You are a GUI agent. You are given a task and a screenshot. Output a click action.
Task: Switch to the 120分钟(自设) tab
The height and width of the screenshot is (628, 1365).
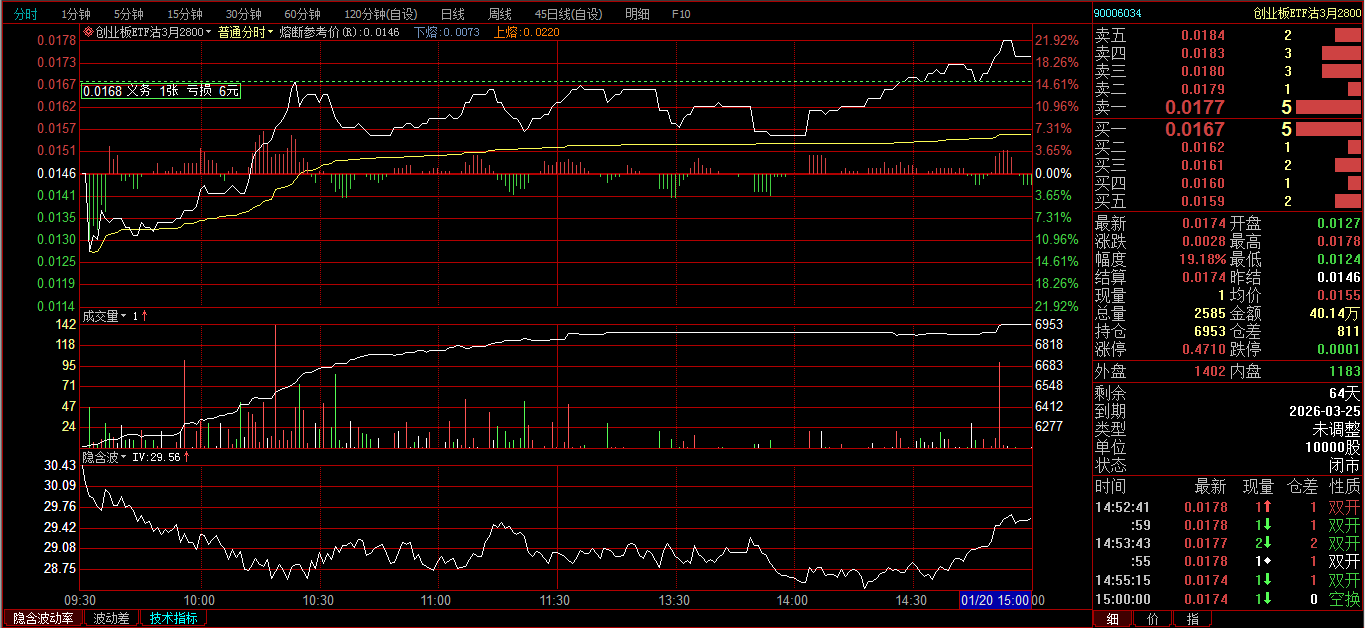pyautogui.click(x=380, y=14)
